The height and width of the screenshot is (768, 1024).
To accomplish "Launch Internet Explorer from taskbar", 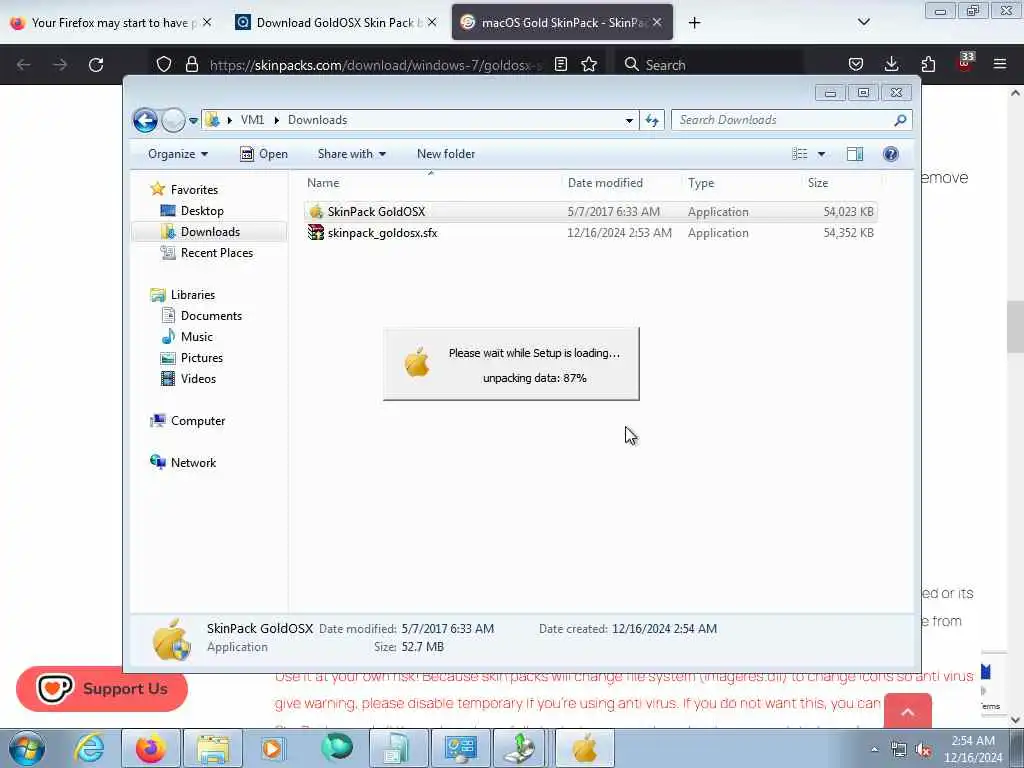I will pyautogui.click(x=89, y=748).
